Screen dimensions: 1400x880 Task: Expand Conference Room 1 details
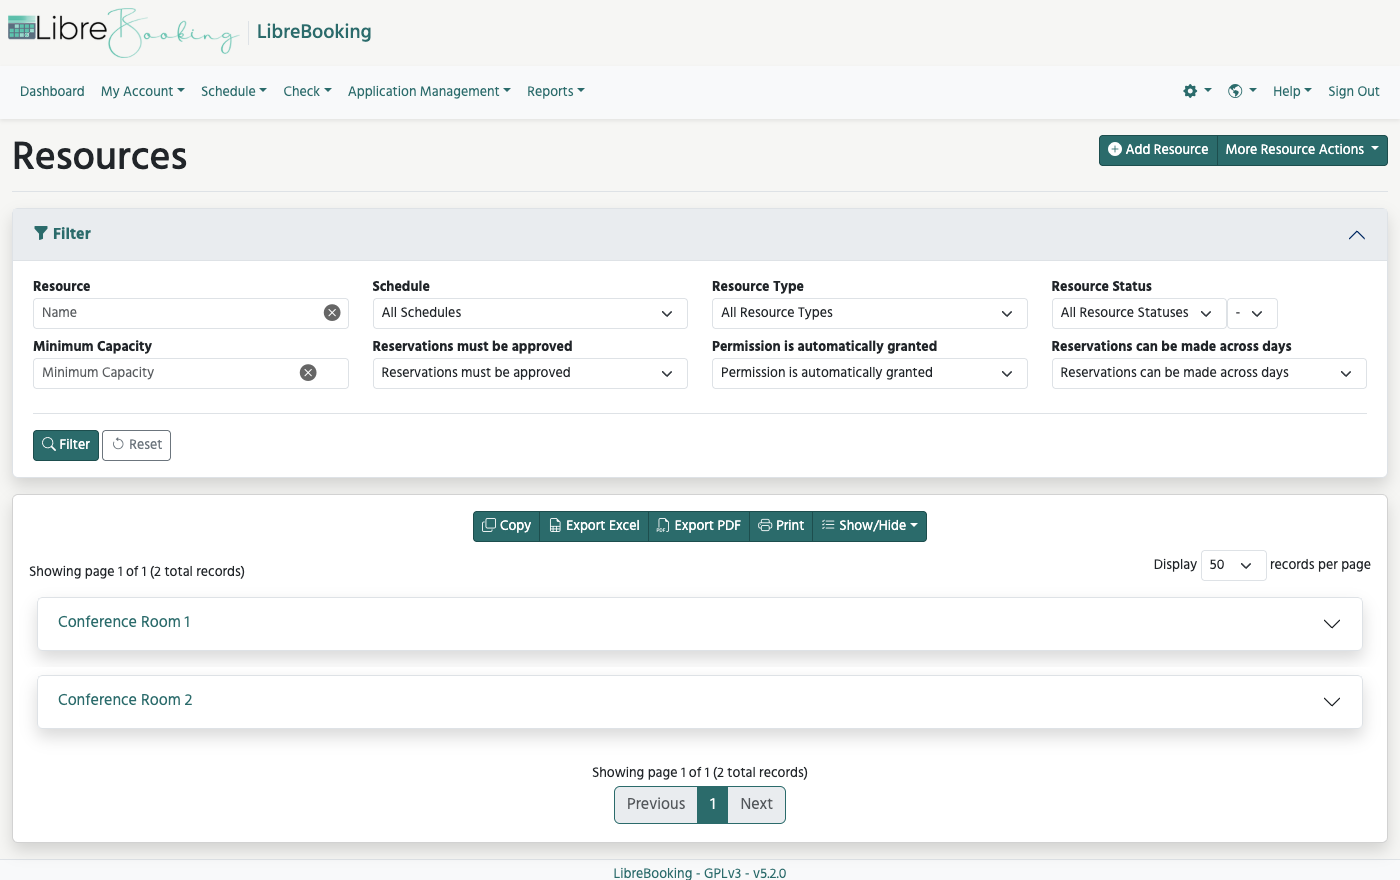pyautogui.click(x=1332, y=624)
